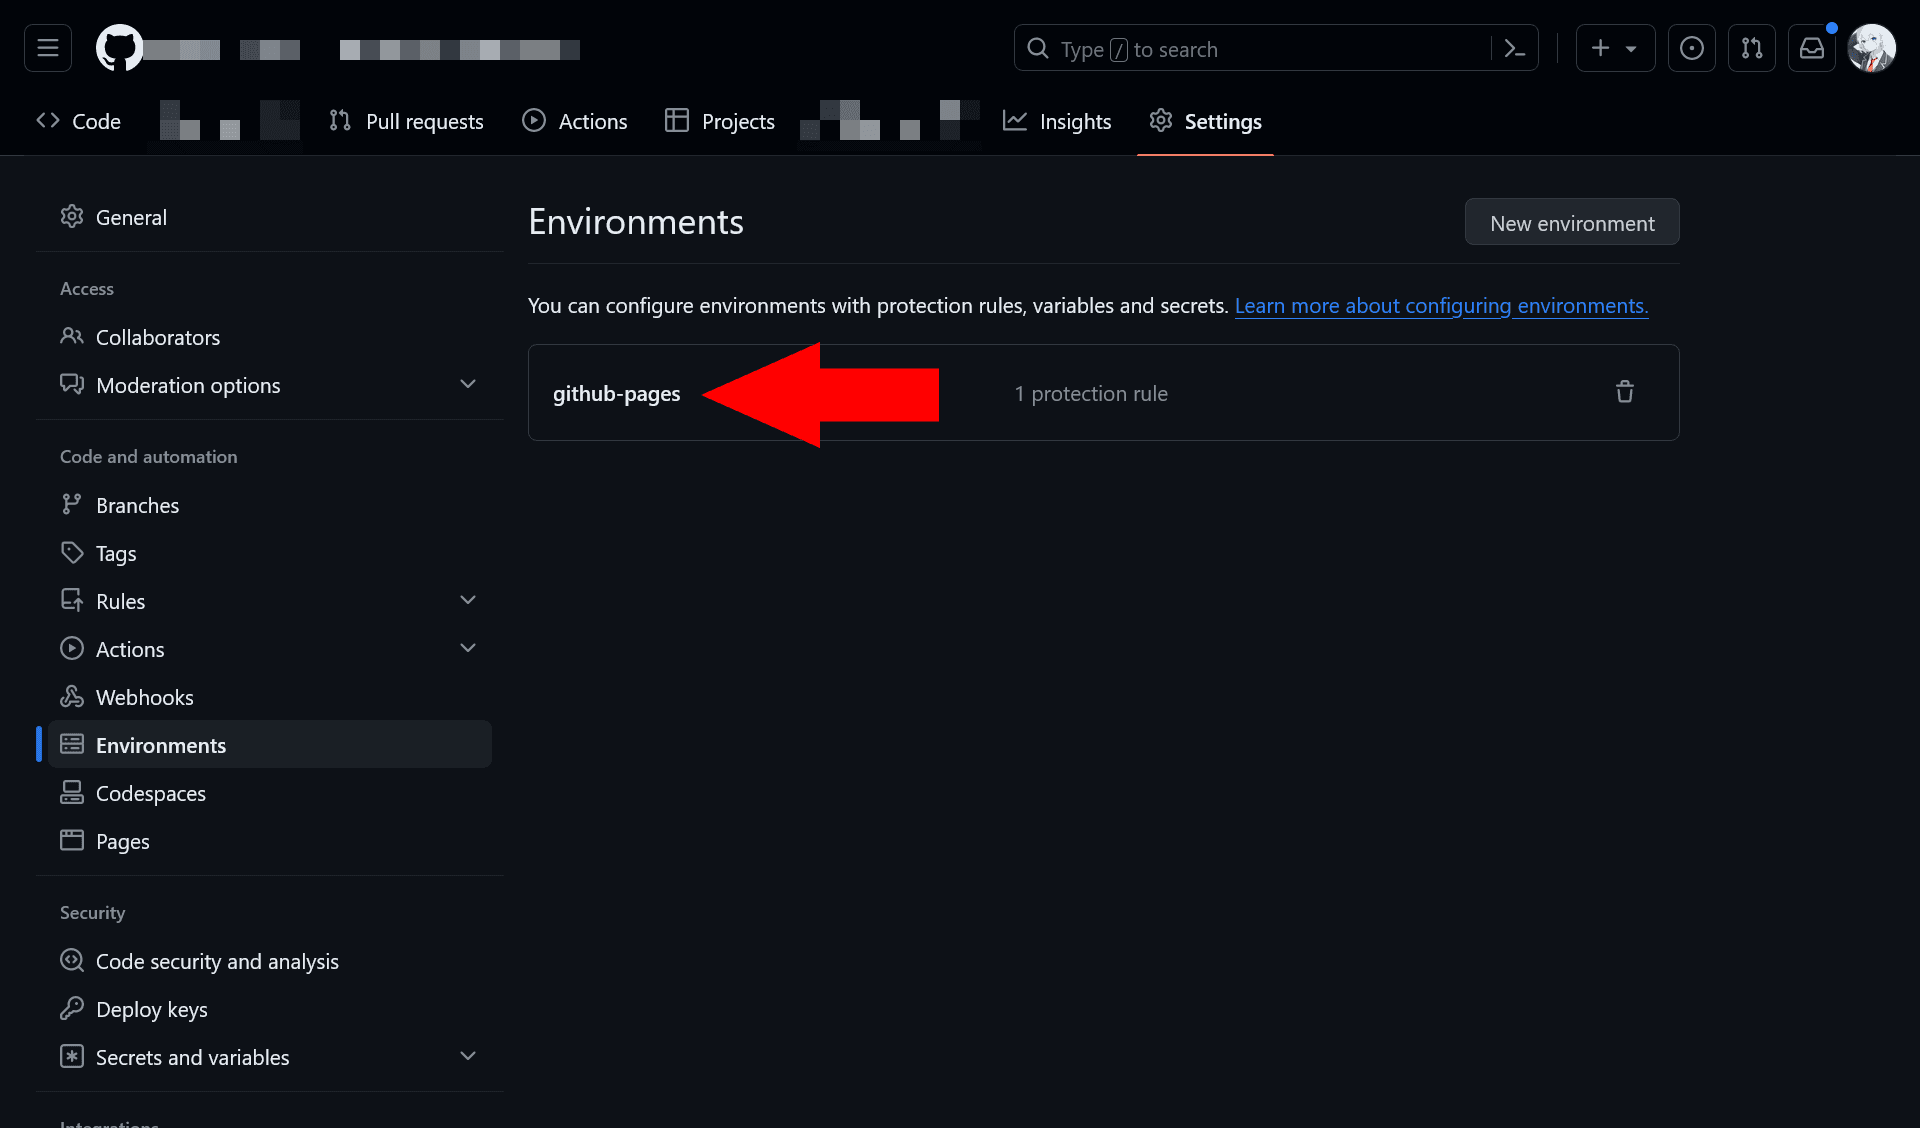
Task: Open Code security and analysis
Action: 270,961
